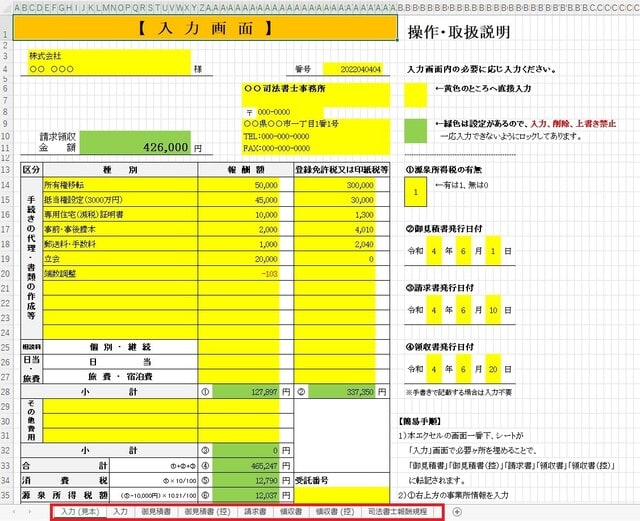Select the 領収書発行日付 day cell showing 20
The image size is (640, 521).
pos(493,369)
